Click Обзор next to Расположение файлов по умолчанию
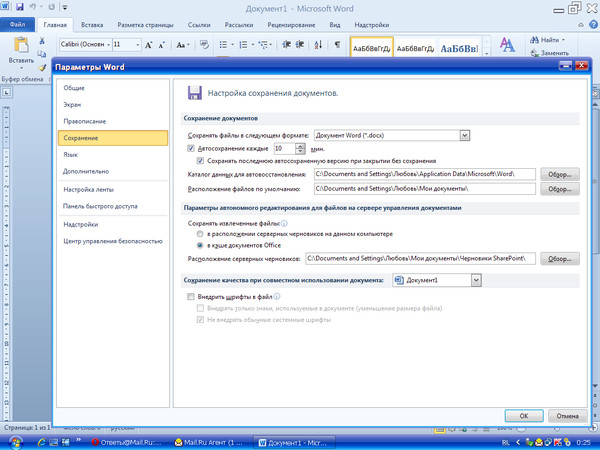Screen dimensions: 600x450 pyautogui.click(x=560, y=189)
